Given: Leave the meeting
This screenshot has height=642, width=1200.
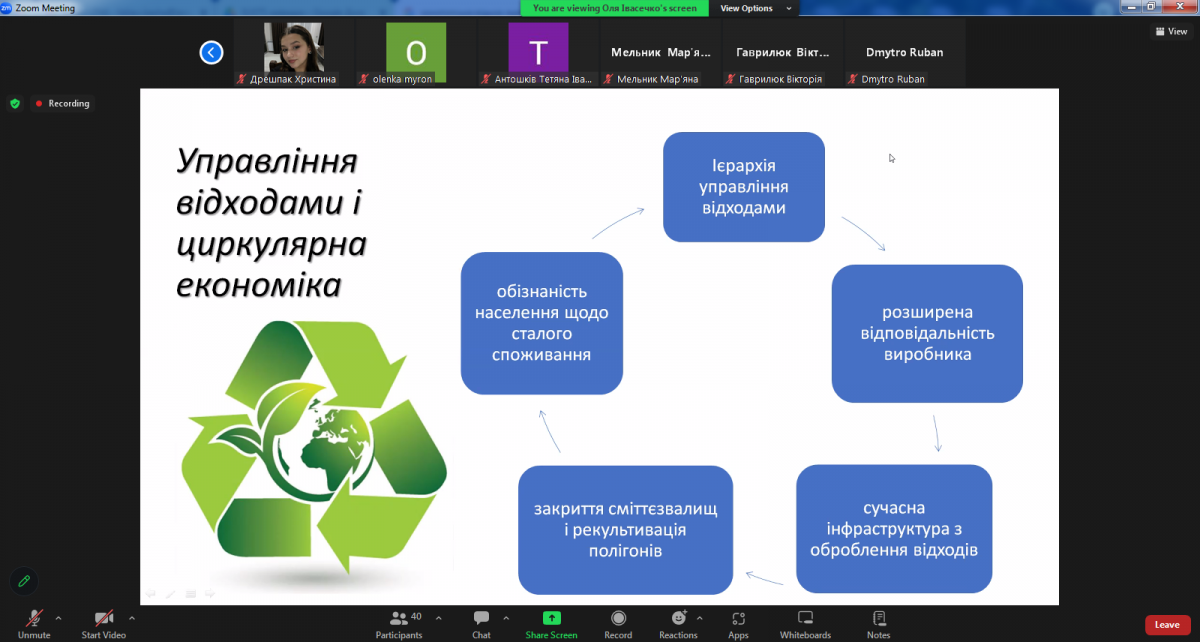Looking at the screenshot, I should tap(1167, 624).
